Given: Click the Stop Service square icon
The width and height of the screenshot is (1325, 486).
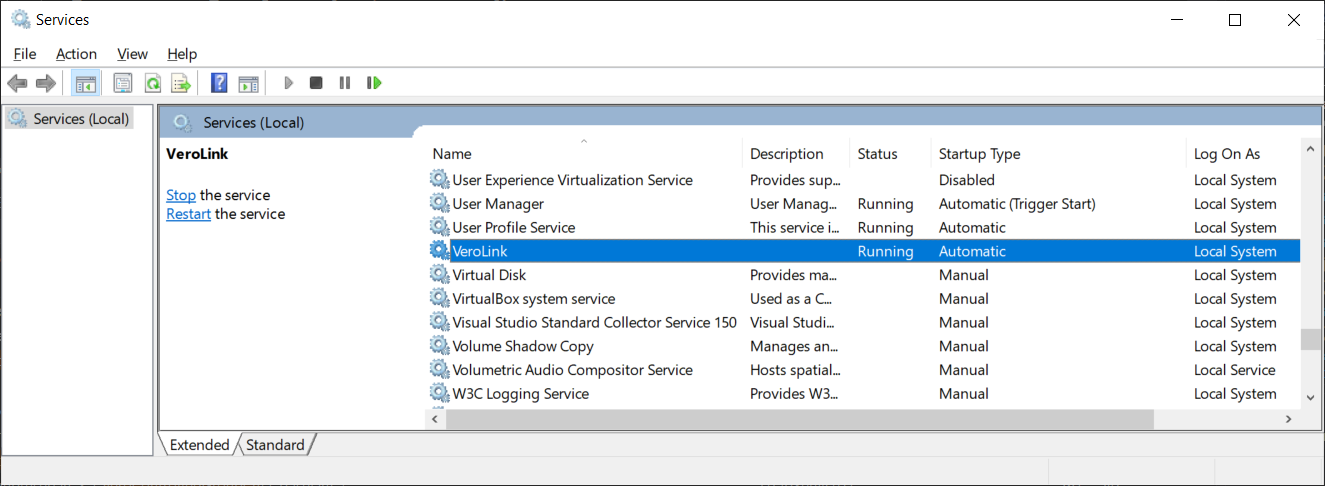Looking at the screenshot, I should pyautogui.click(x=316, y=83).
